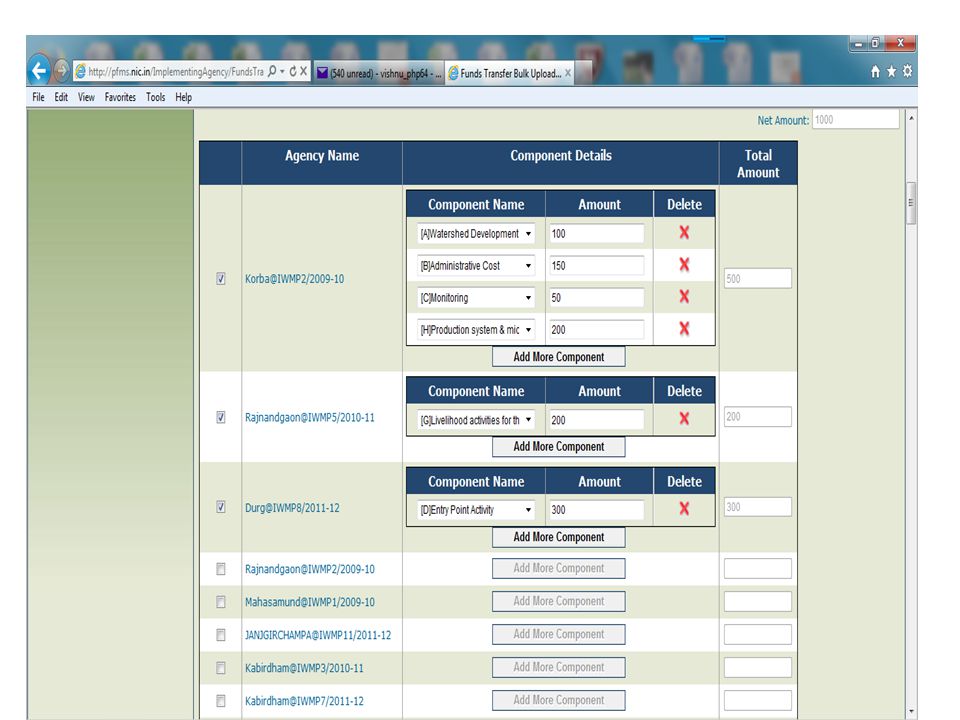Click the Livelihood activities amount field 200
The width and height of the screenshot is (960, 720).
[596, 420]
